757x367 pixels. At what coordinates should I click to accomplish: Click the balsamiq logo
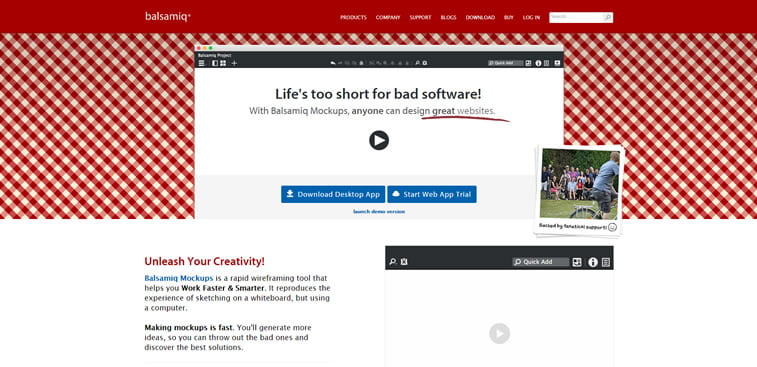(x=168, y=16)
